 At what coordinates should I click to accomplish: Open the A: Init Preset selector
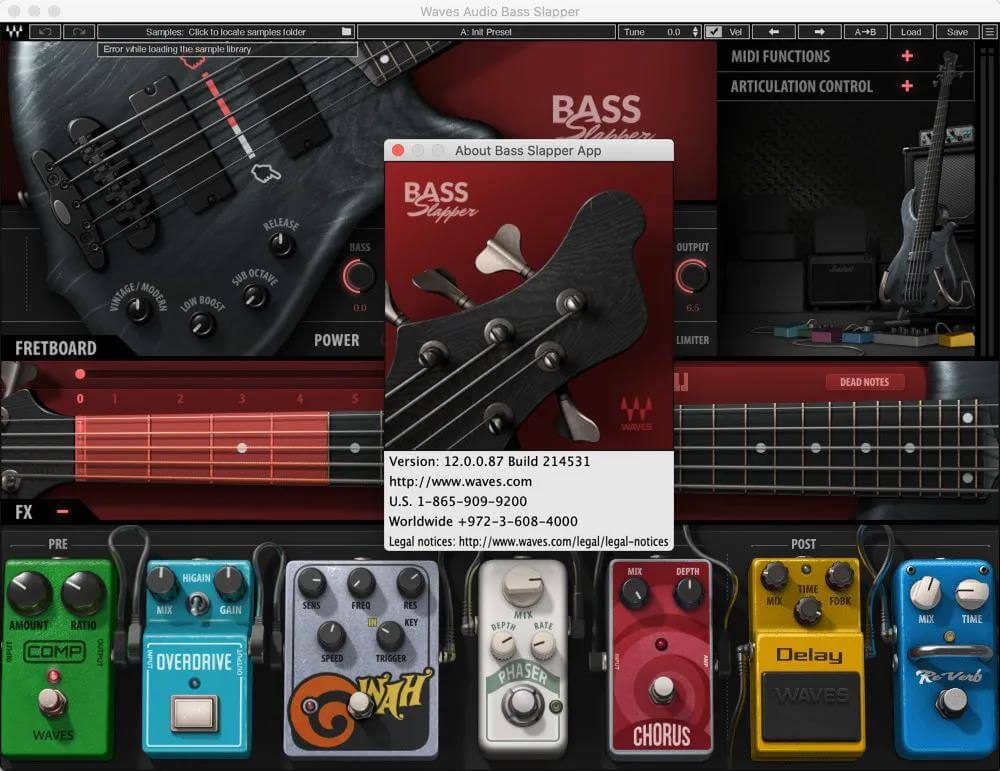[486, 31]
